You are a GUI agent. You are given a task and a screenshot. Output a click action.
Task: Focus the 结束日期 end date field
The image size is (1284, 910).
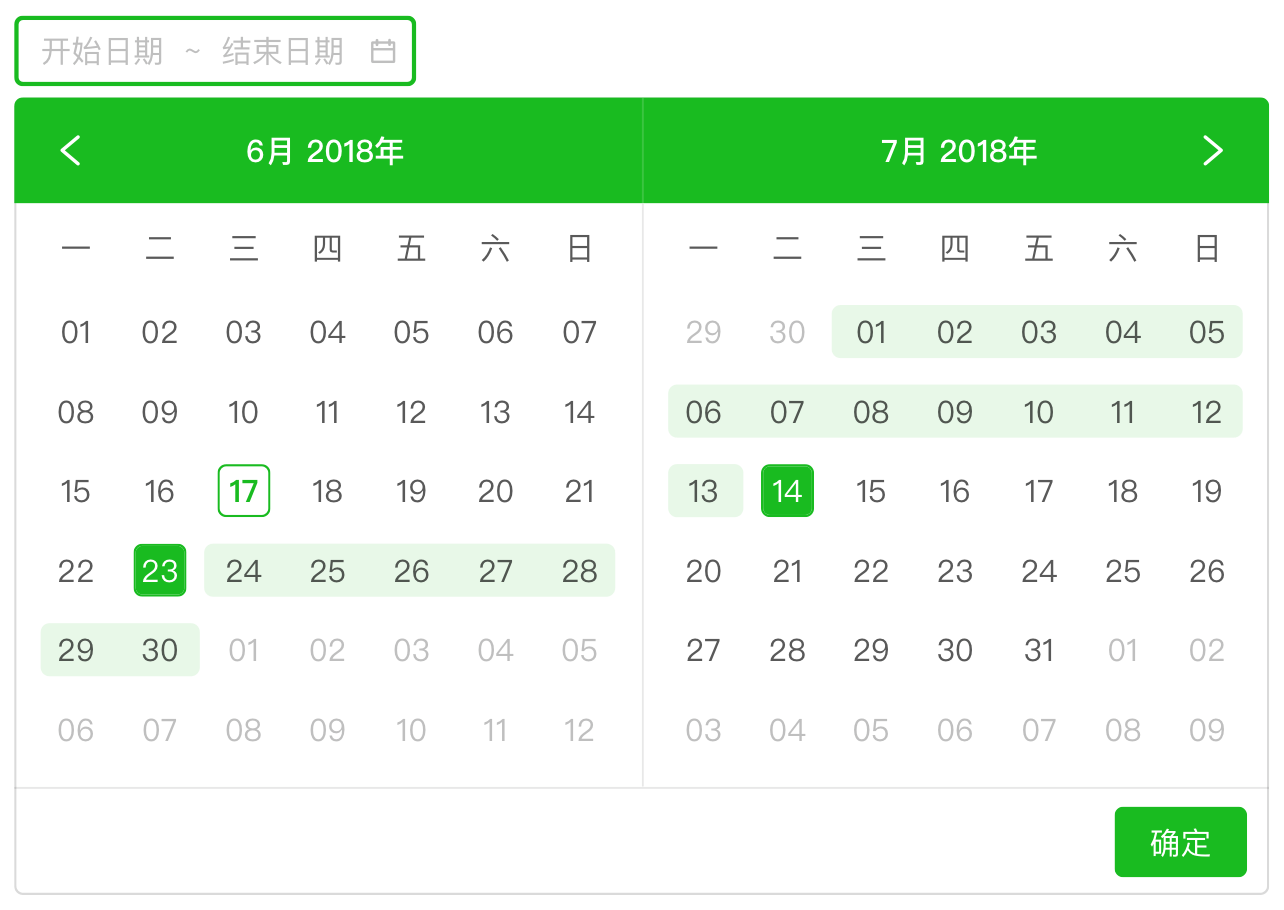click(283, 51)
